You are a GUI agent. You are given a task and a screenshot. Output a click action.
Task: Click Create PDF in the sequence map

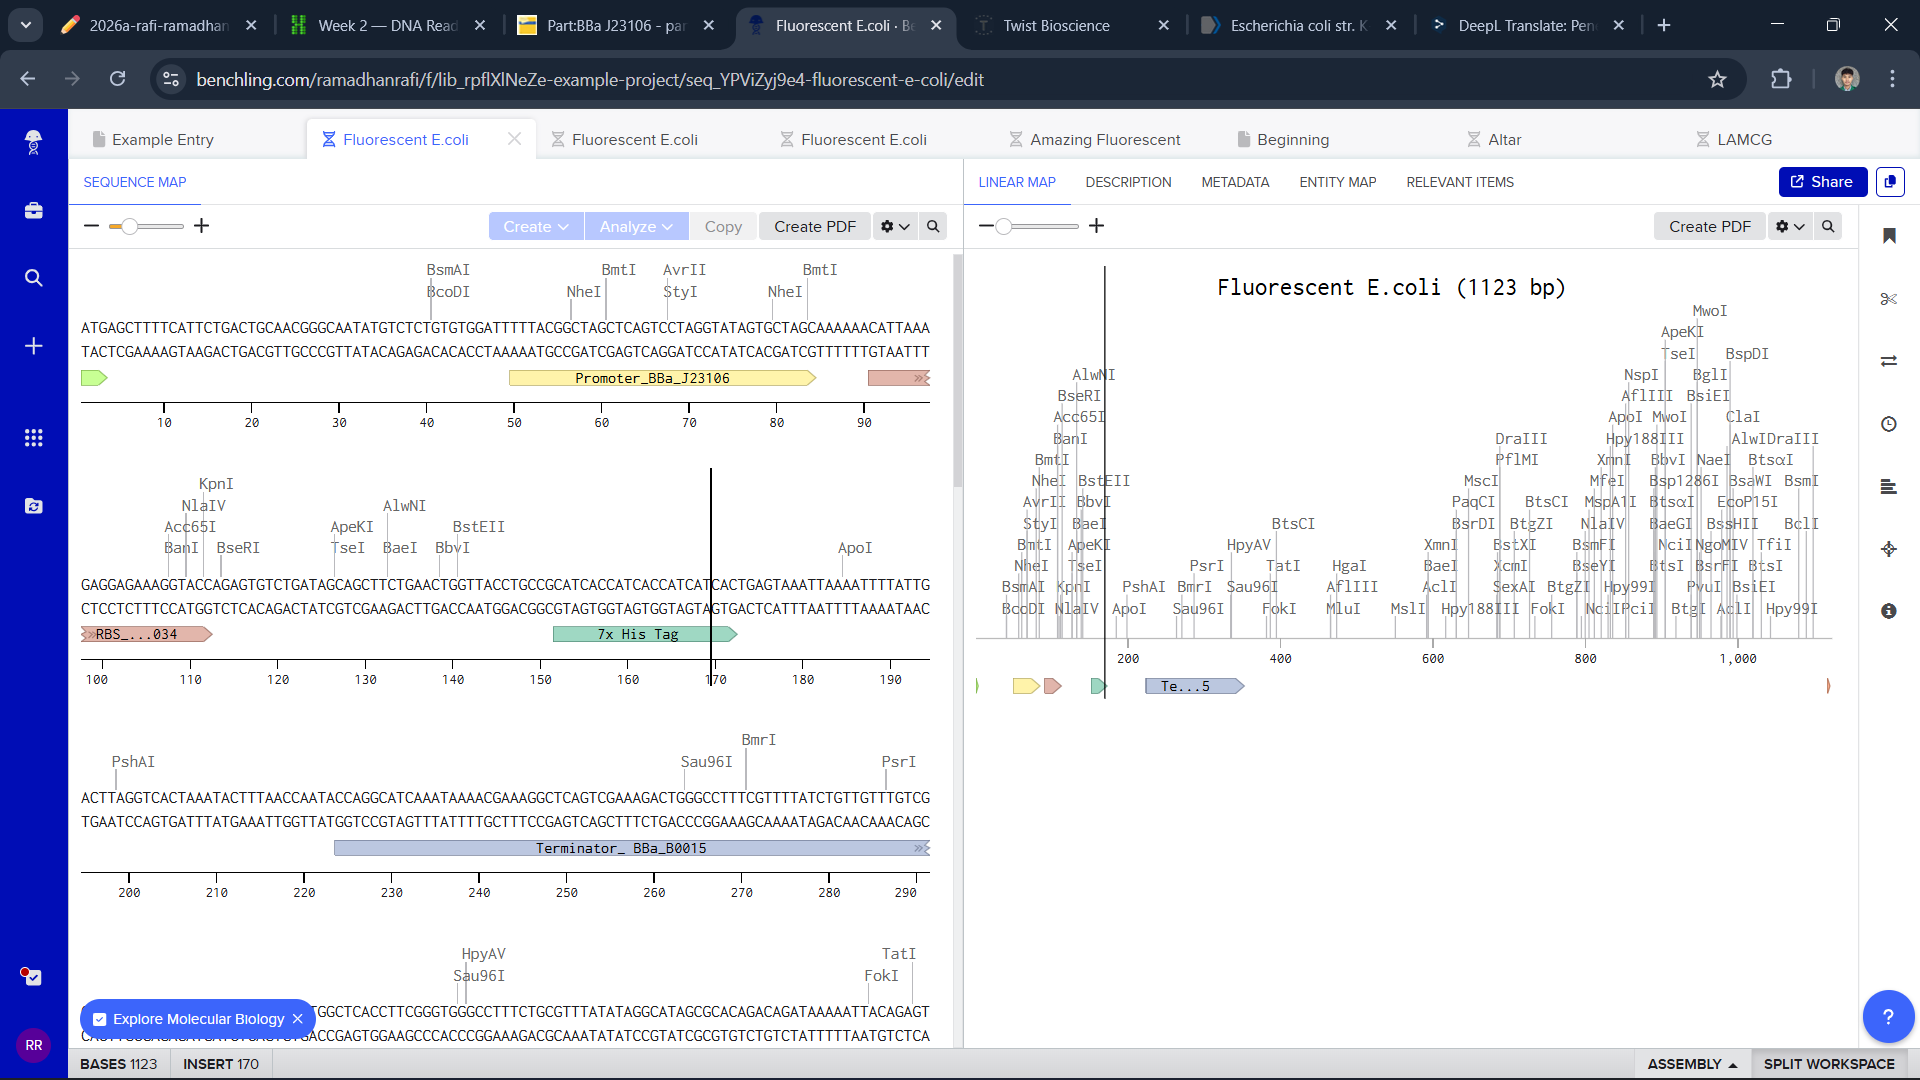click(x=814, y=227)
